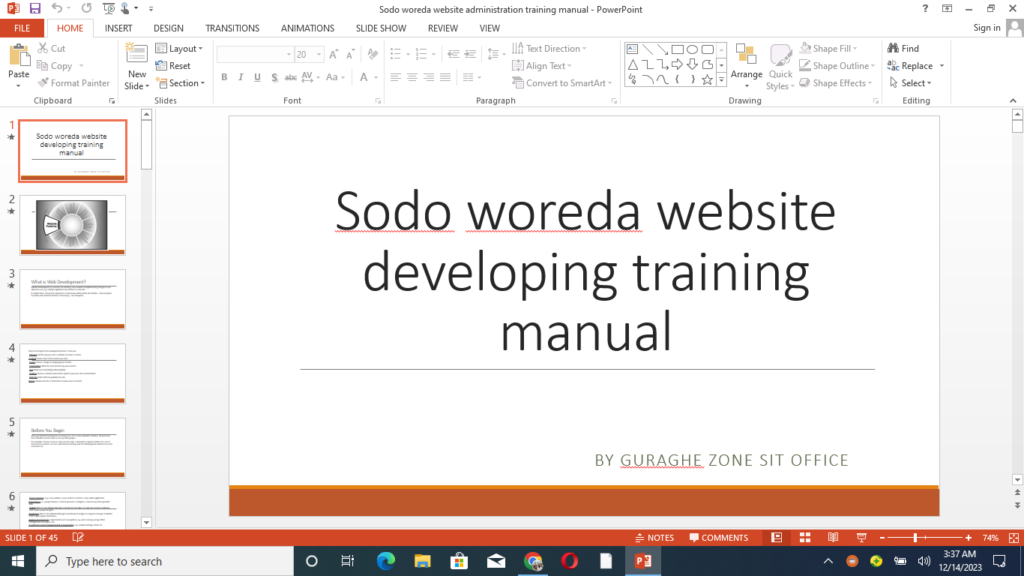Toggle the Notes pane
1024x576 pixels.
tap(653, 537)
